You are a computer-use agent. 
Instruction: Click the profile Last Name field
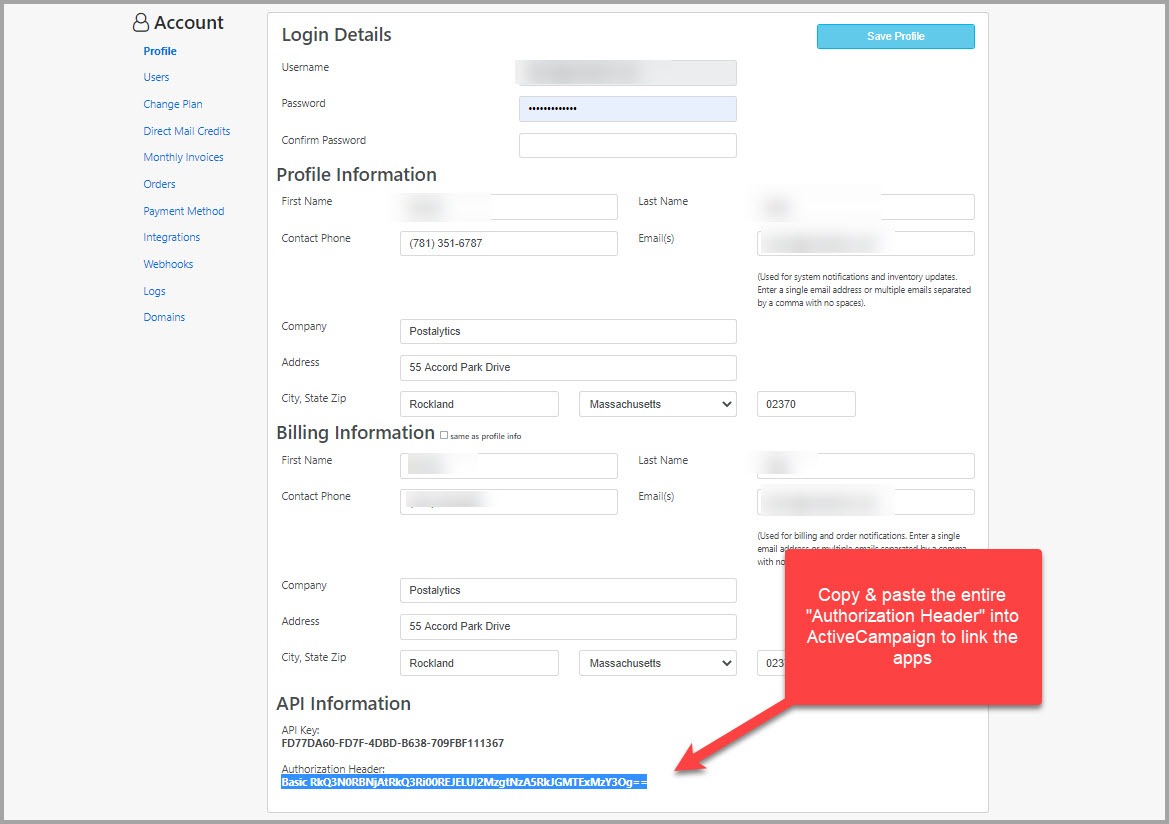pyautogui.click(x=866, y=207)
